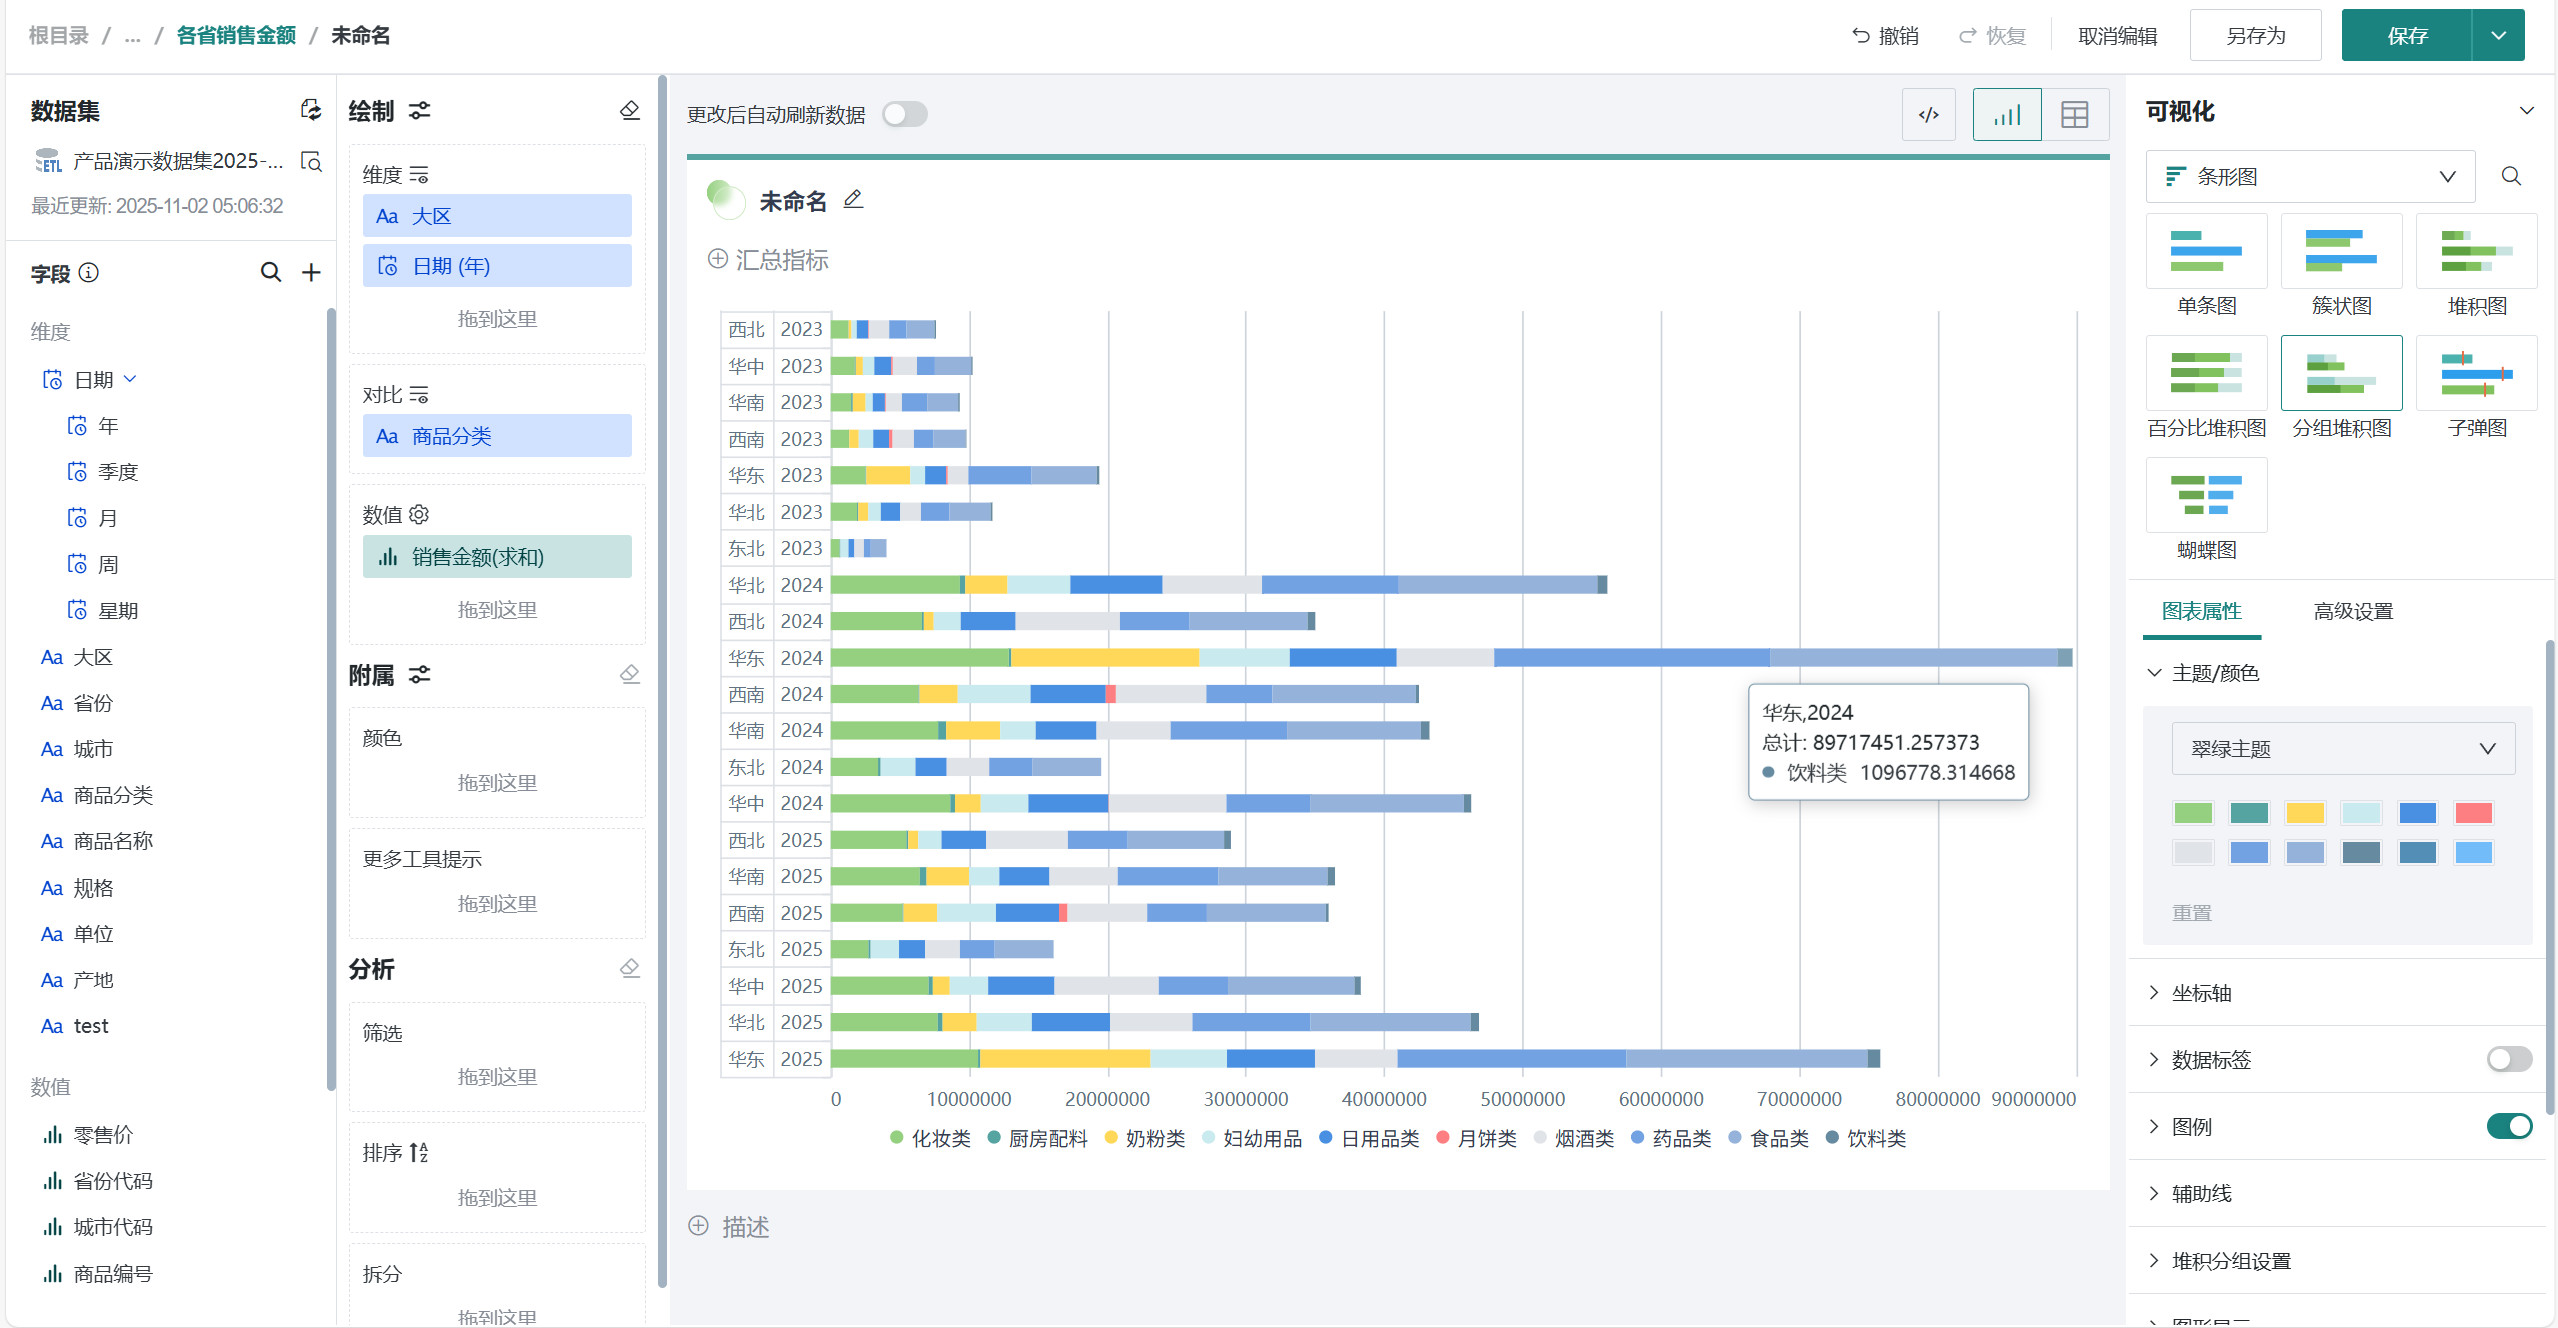Click the 取消编辑 button

pyautogui.click(x=2116, y=36)
